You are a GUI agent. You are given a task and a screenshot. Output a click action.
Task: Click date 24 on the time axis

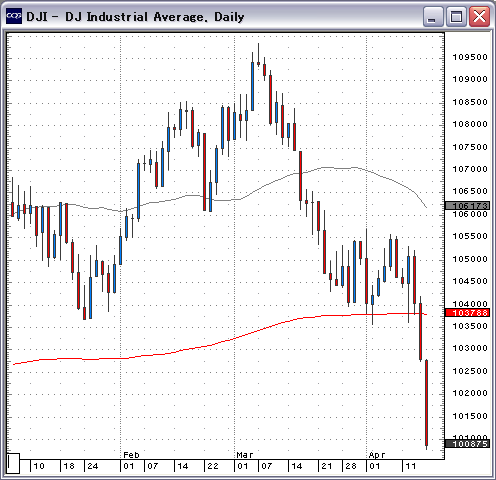(93, 466)
